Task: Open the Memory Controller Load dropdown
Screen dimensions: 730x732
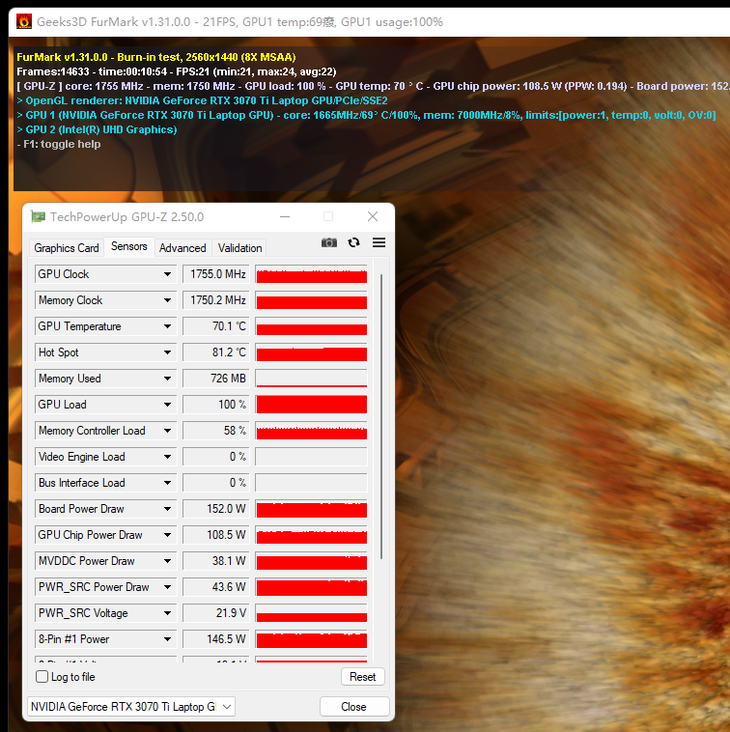Action: point(167,431)
